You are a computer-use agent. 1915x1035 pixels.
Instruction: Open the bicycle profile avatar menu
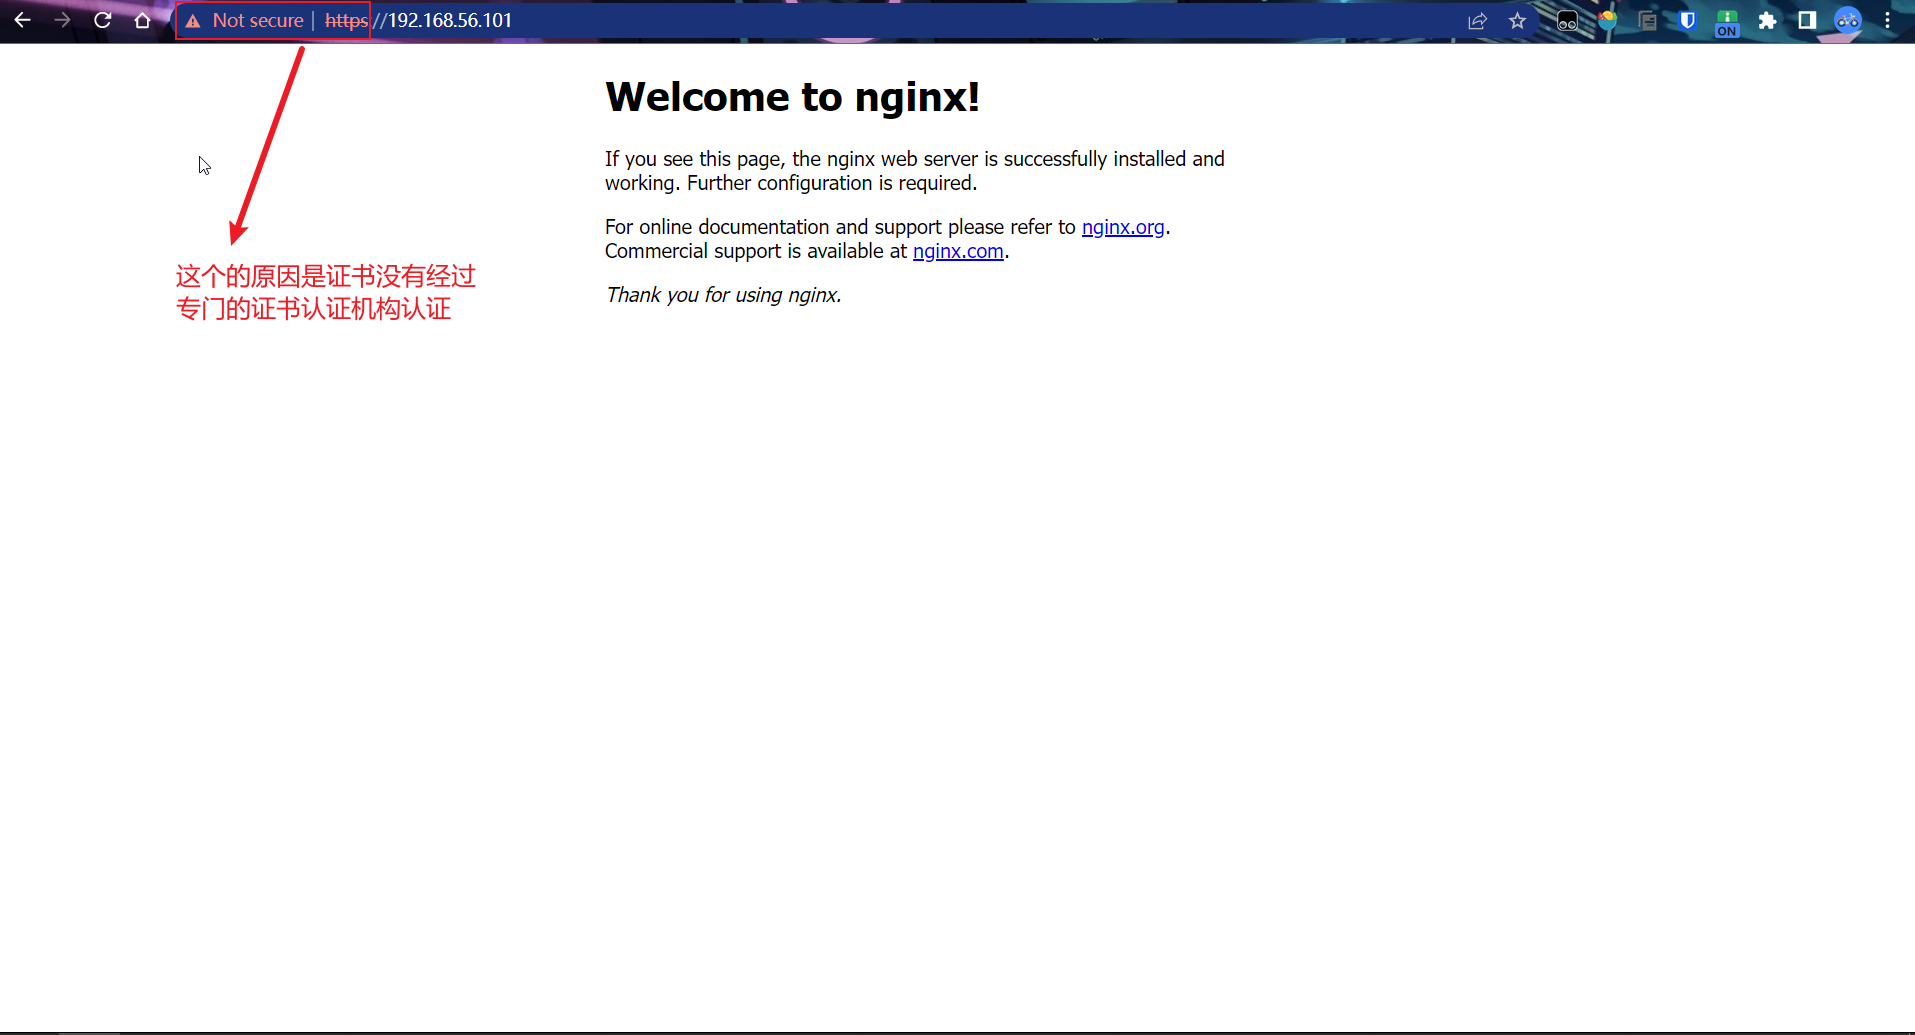click(x=1848, y=20)
